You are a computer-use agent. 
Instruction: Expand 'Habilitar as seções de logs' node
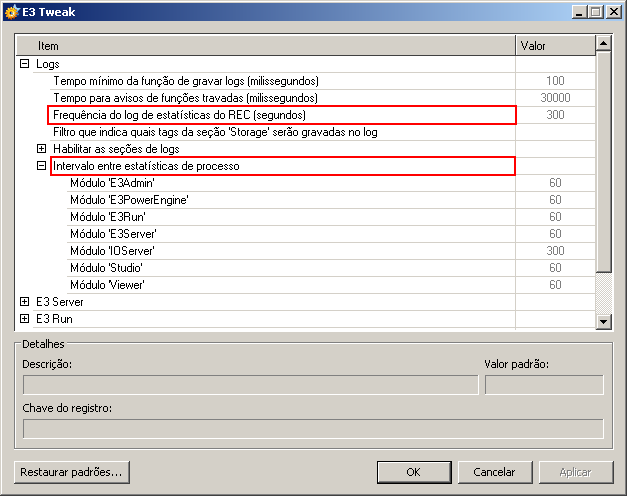coord(41,149)
